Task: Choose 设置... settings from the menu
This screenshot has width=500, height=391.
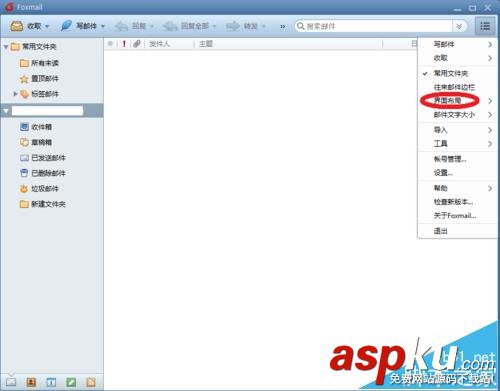Action: [457, 173]
